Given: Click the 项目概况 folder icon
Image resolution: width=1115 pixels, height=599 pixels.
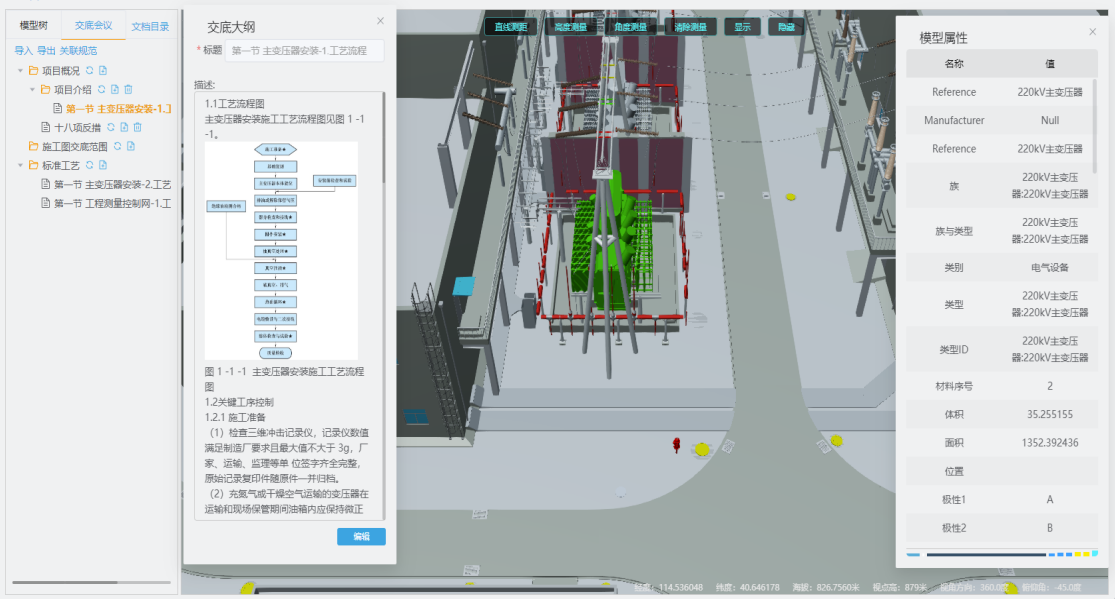Looking at the screenshot, I should 33,70.
